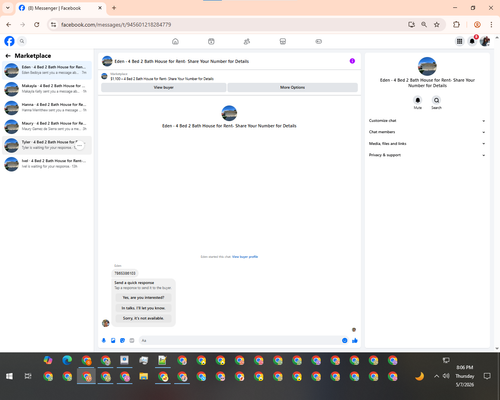Open the listing thumbnail in right panel
The width and height of the screenshot is (500, 400).
[x=427, y=66]
